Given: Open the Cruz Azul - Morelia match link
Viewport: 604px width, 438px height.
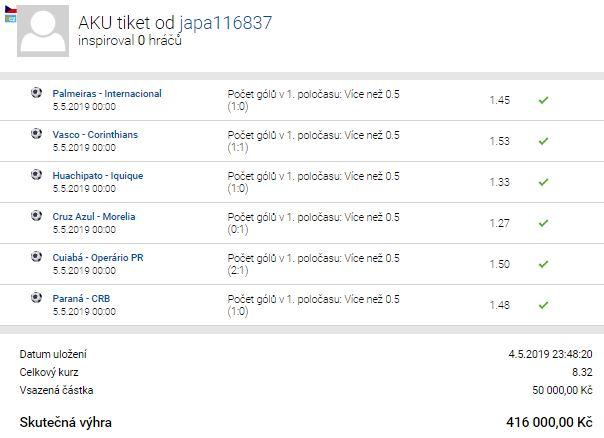Looking at the screenshot, I should tap(94, 216).
